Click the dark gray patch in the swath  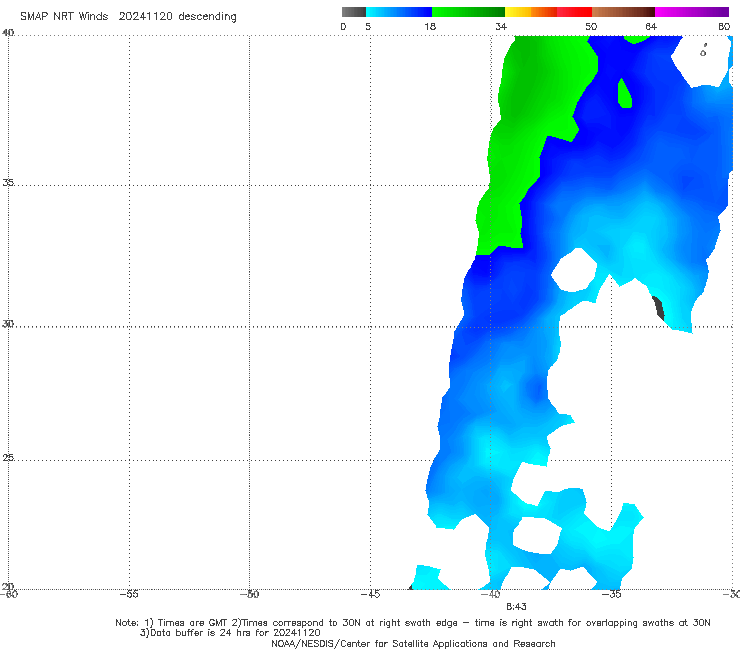[x=659, y=308]
